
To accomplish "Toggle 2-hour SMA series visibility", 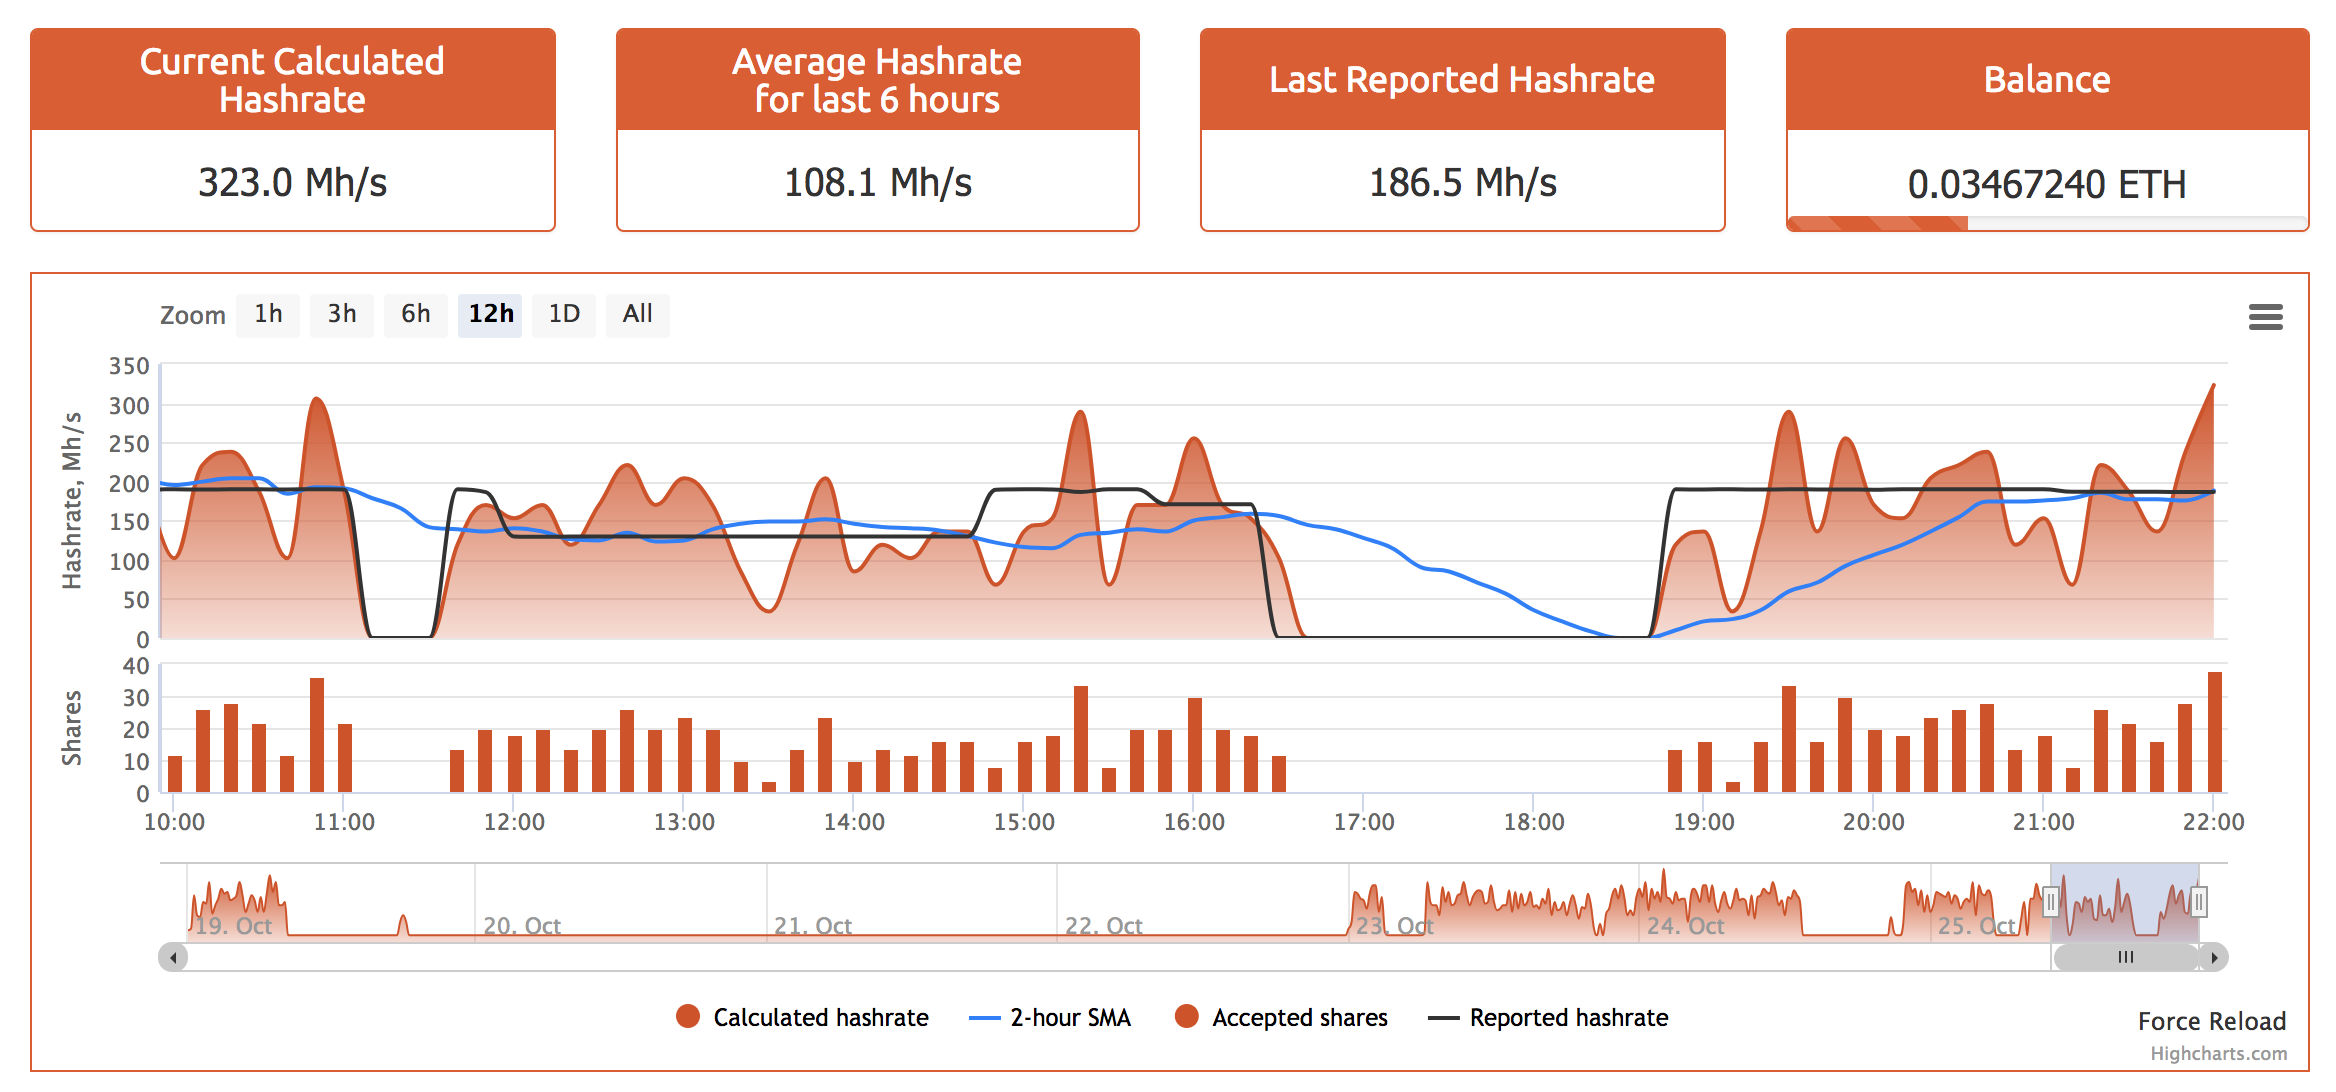I will pos(1069,1018).
